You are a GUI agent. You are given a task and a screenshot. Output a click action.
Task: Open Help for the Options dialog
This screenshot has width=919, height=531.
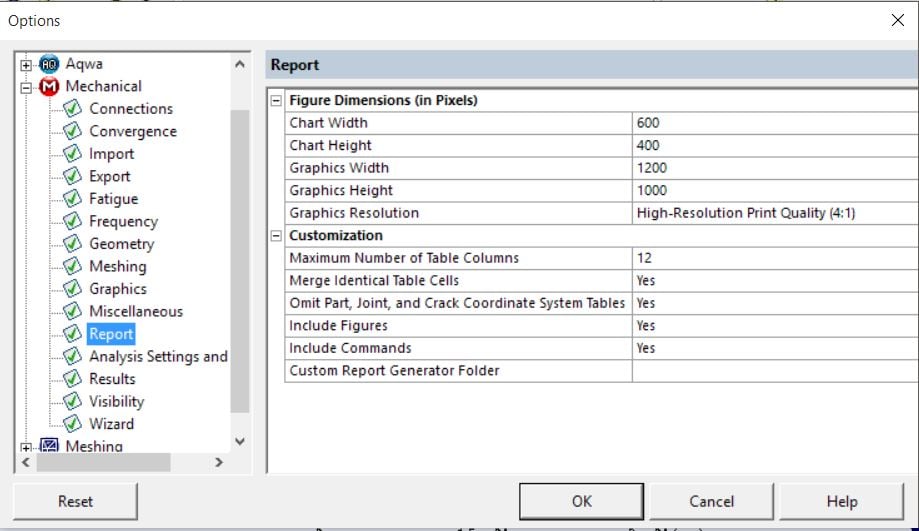point(842,502)
